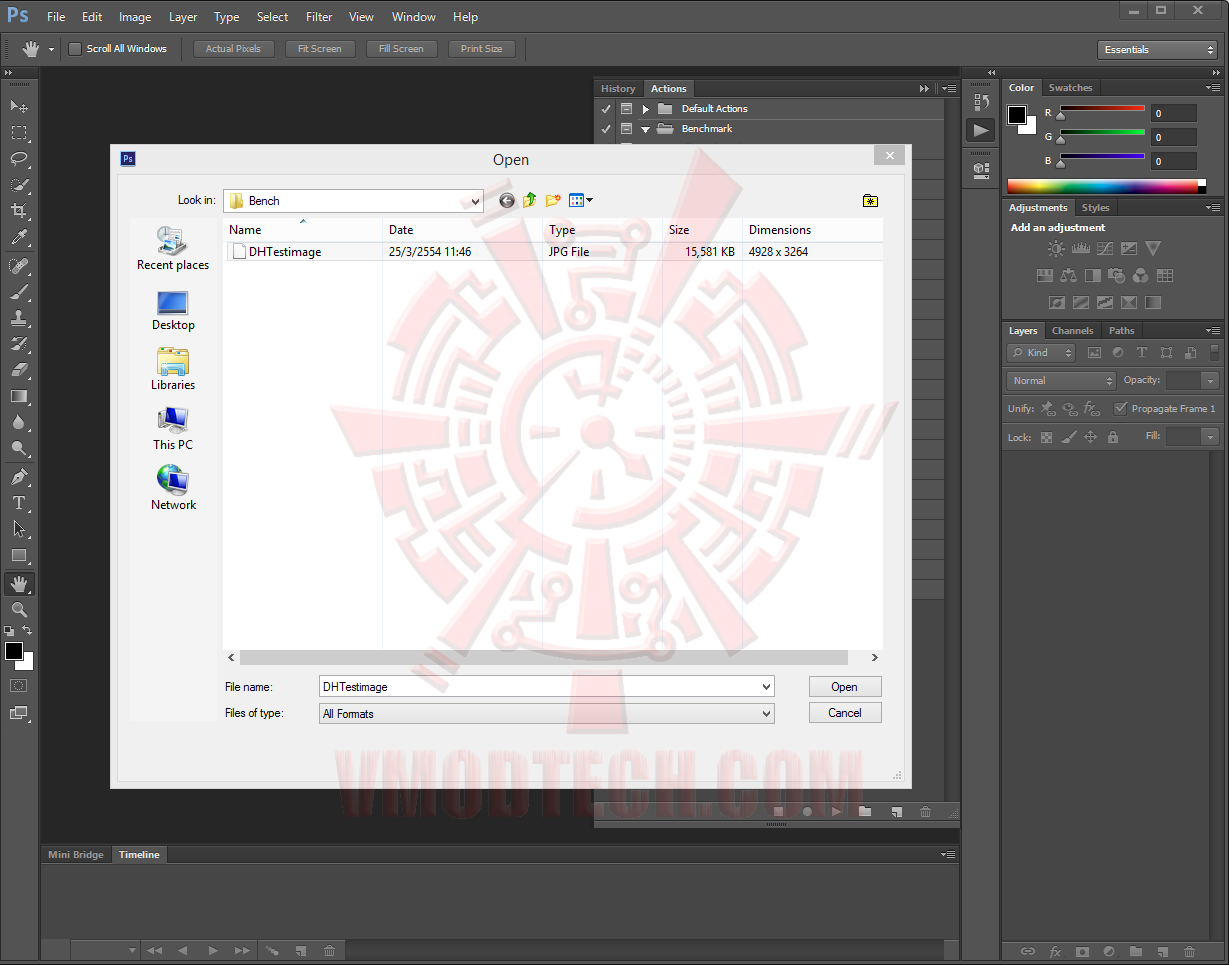
Task: Select the Gradient tool
Action: tap(19, 396)
